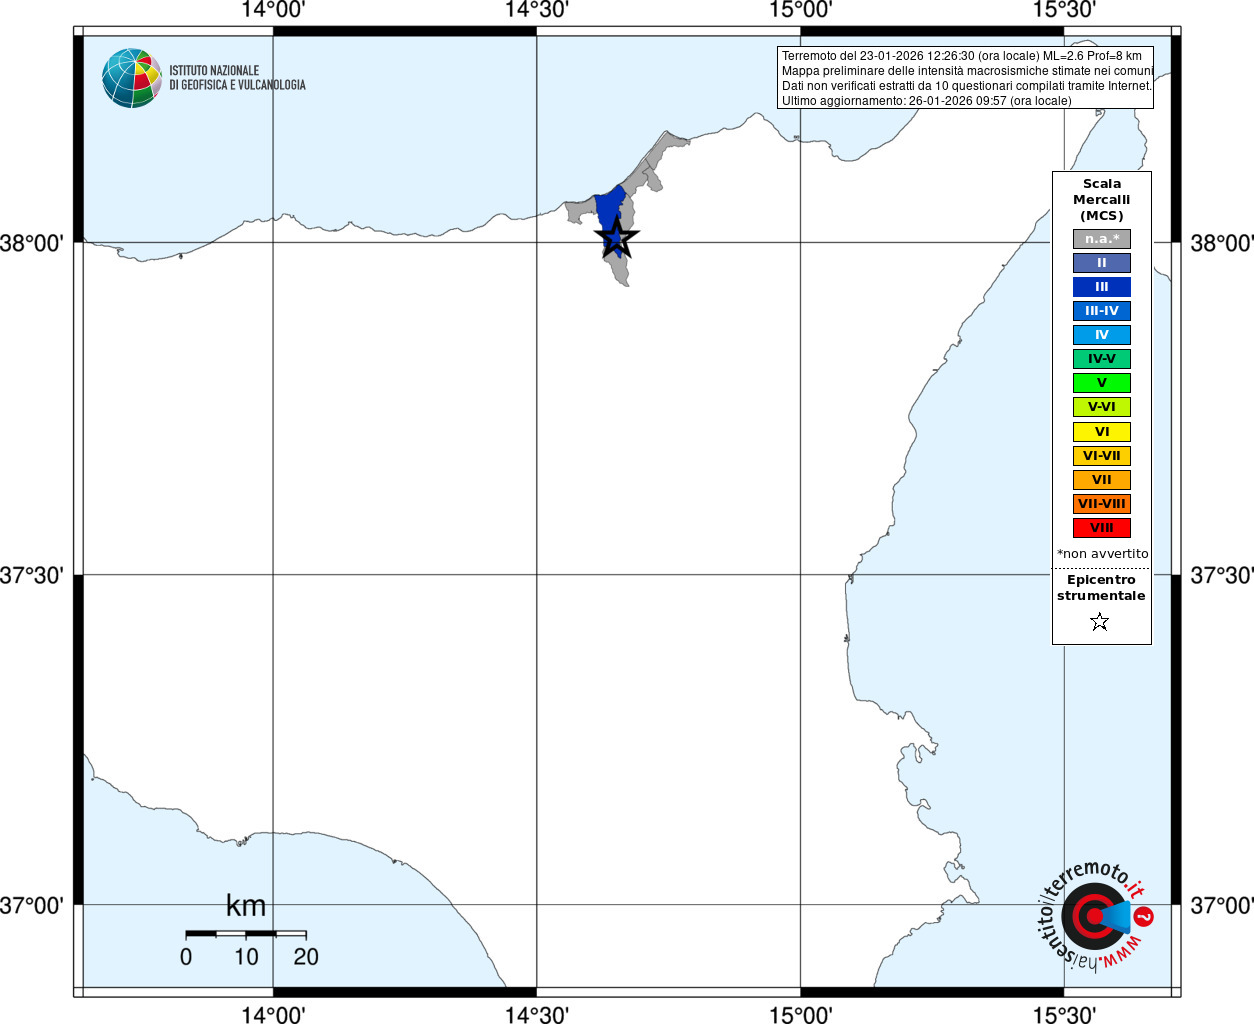Click 'Dati non verificati estratti' line
Image resolution: width=1254 pixels, height=1024 pixels.
(x=966, y=86)
